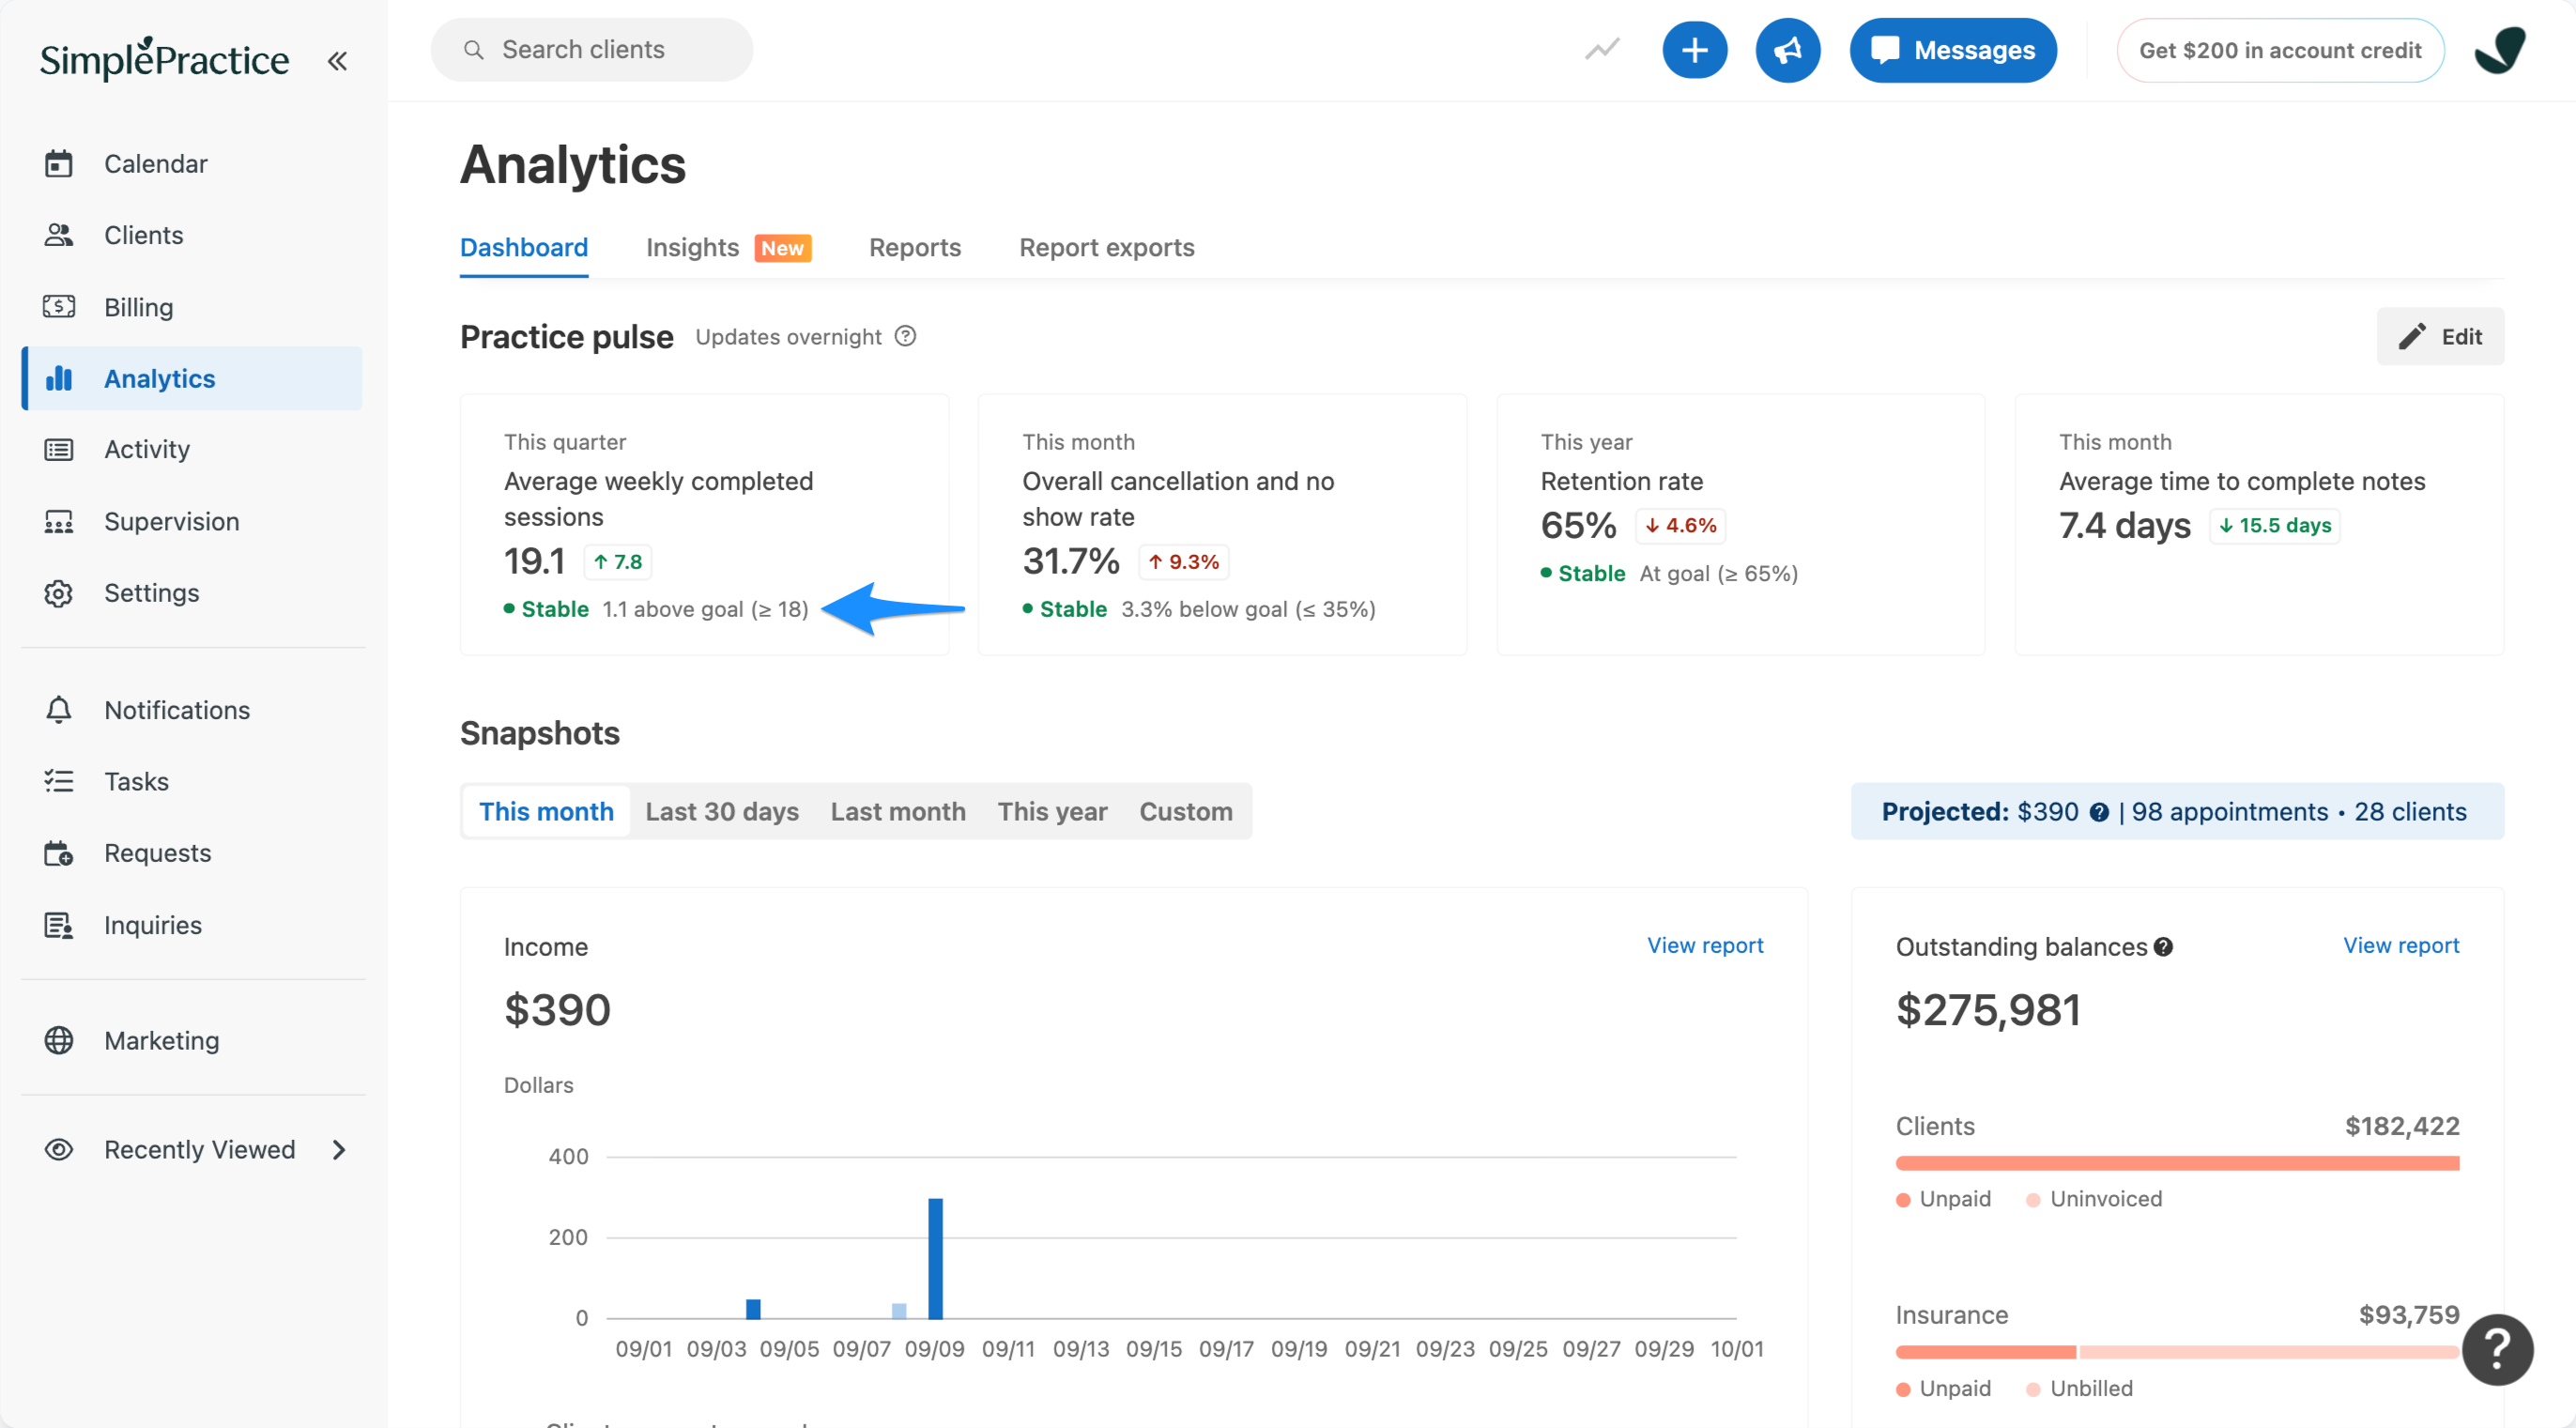Screen dimensions: 2576x1428
Task: Click the Outstanding balances info icon
Action: point(2163,947)
